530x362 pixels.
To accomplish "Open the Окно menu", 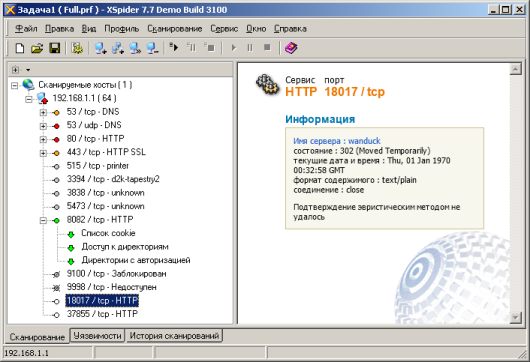I will 256,29.
